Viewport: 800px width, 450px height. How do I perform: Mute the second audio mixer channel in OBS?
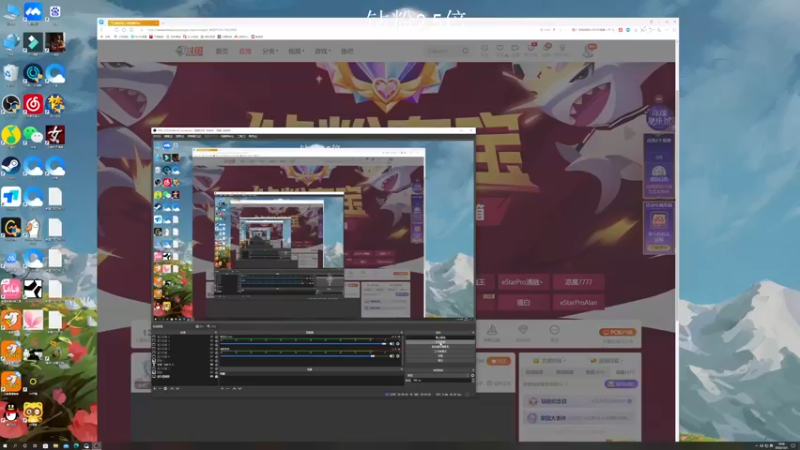[x=392, y=356]
